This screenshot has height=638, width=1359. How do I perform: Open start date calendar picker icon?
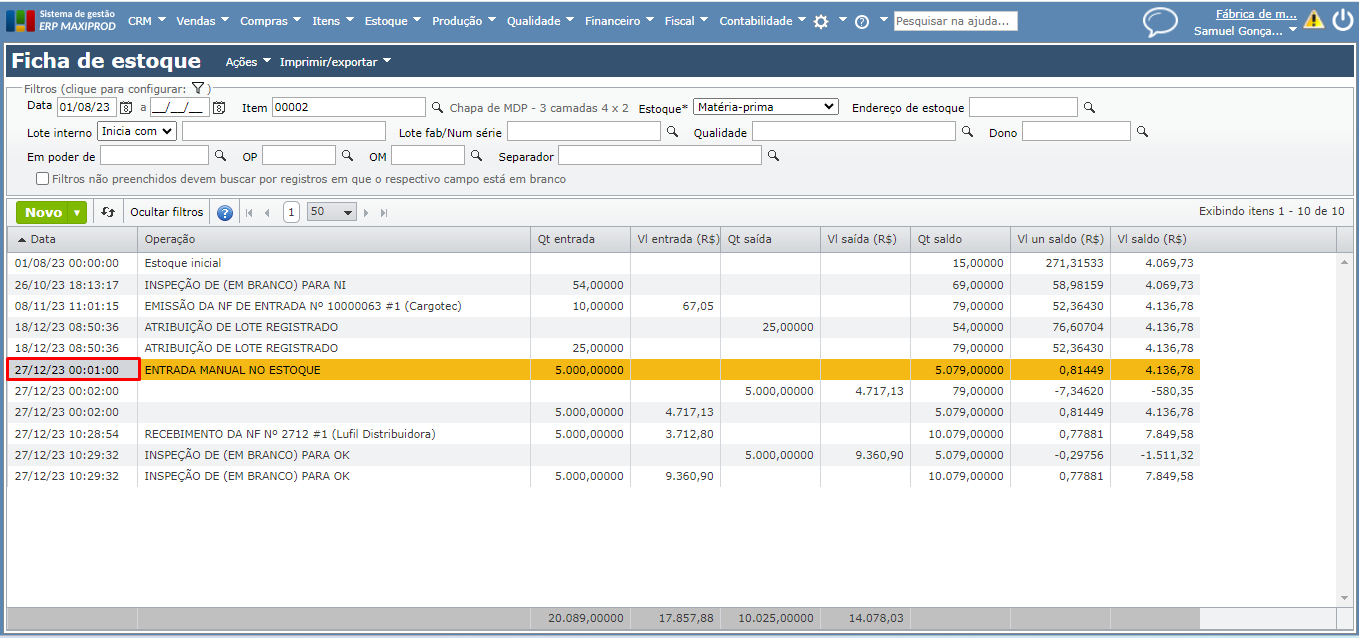pos(126,107)
